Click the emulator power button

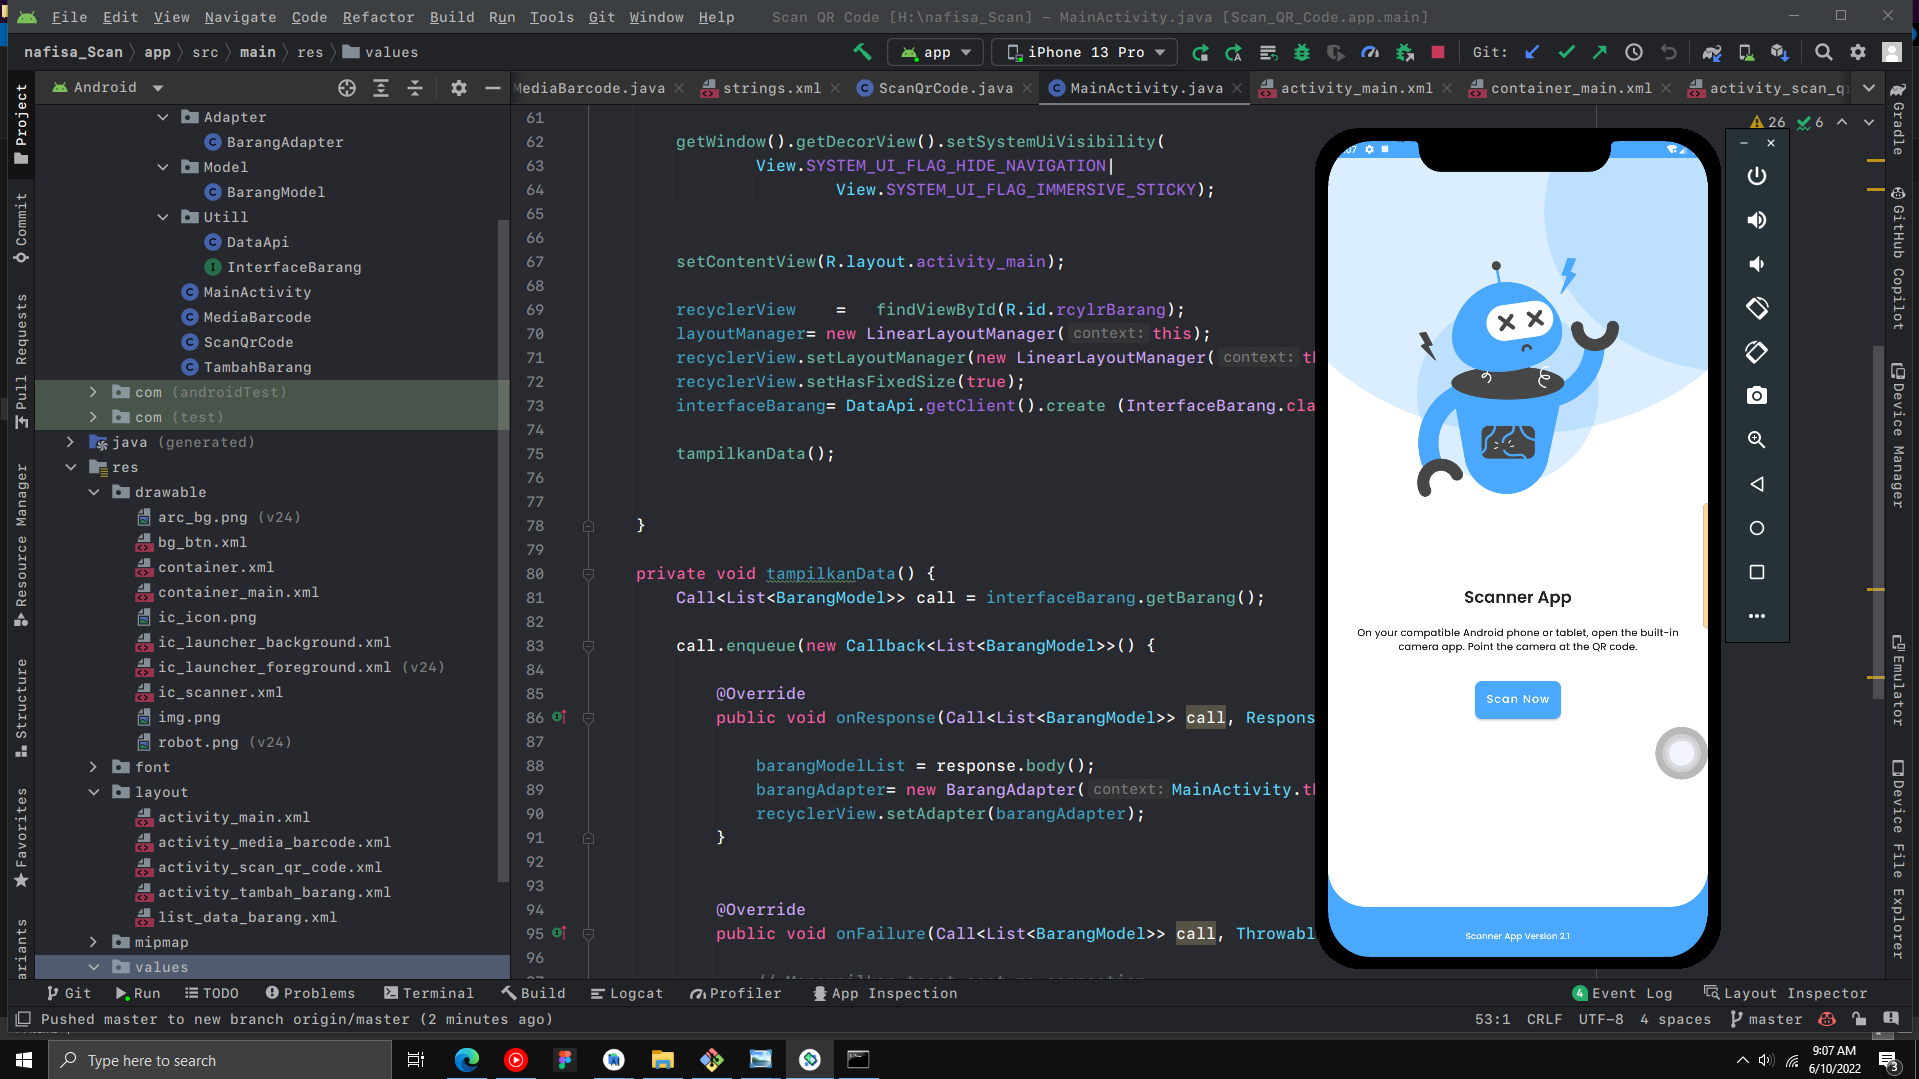pos(1757,176)
